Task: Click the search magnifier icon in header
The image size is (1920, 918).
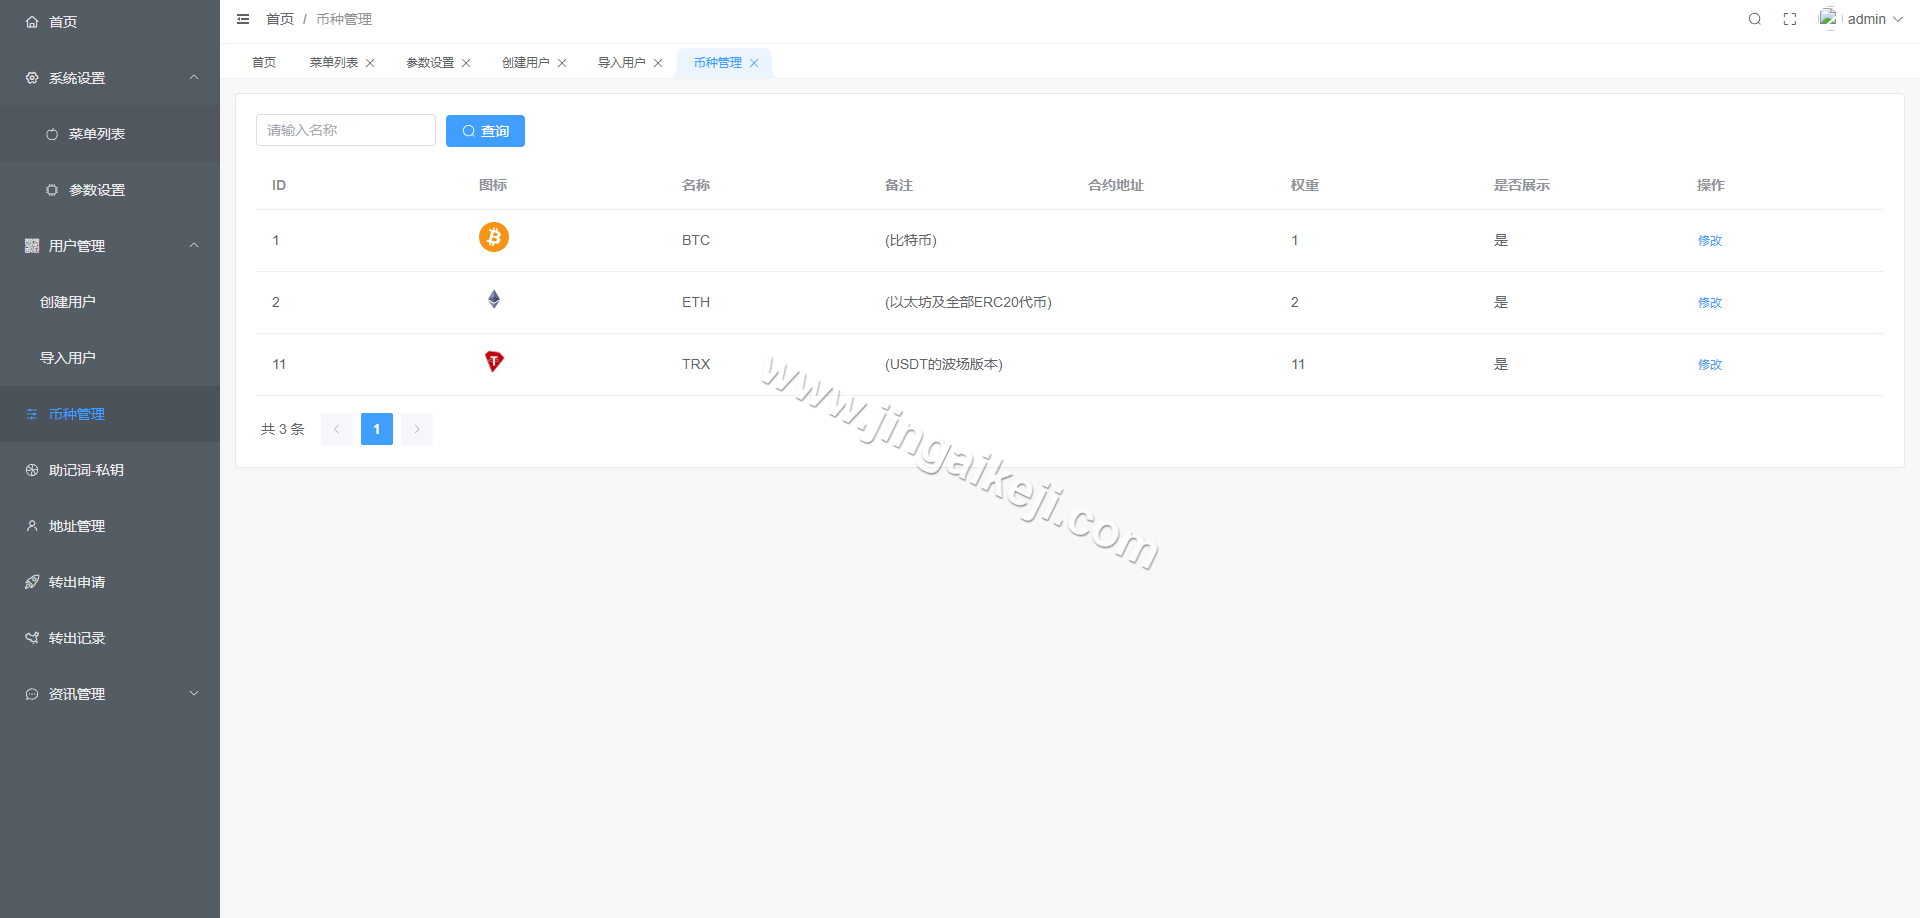Action: (x=1755, y=19)
